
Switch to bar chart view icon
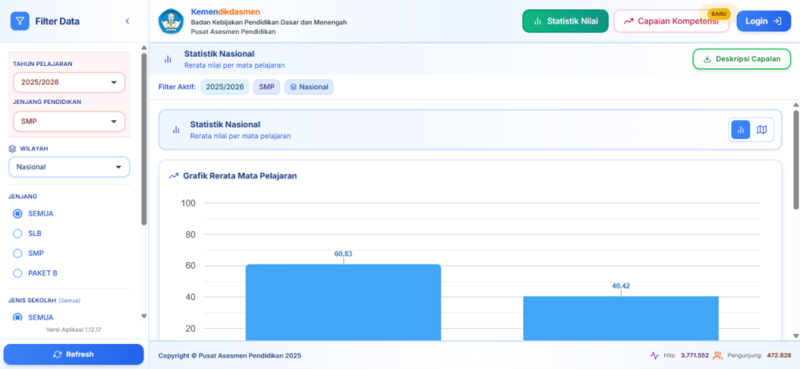(740, 130)
